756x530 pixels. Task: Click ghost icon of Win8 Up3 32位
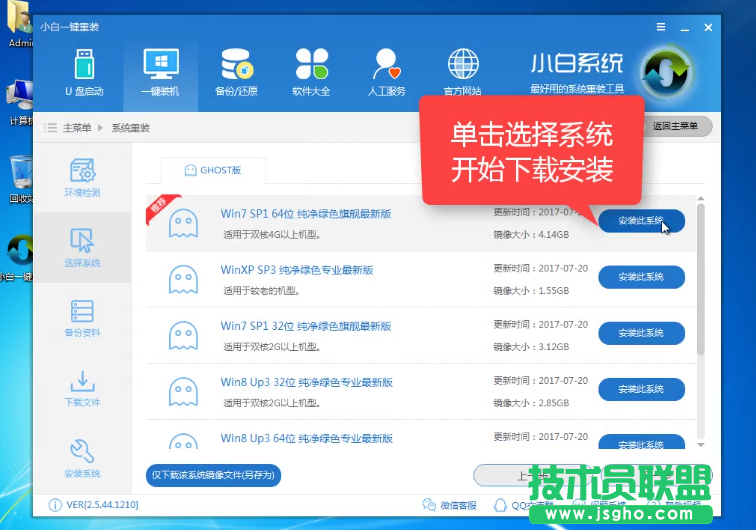183,391
